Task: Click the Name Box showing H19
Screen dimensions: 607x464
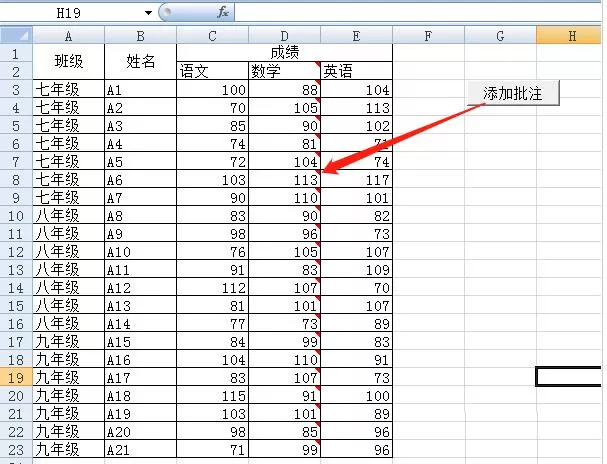Action: point(70,13)
